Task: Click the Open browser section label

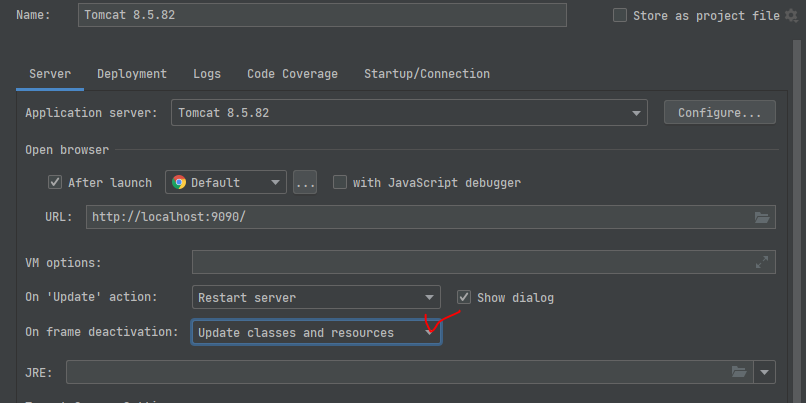Action: point(67,150)
